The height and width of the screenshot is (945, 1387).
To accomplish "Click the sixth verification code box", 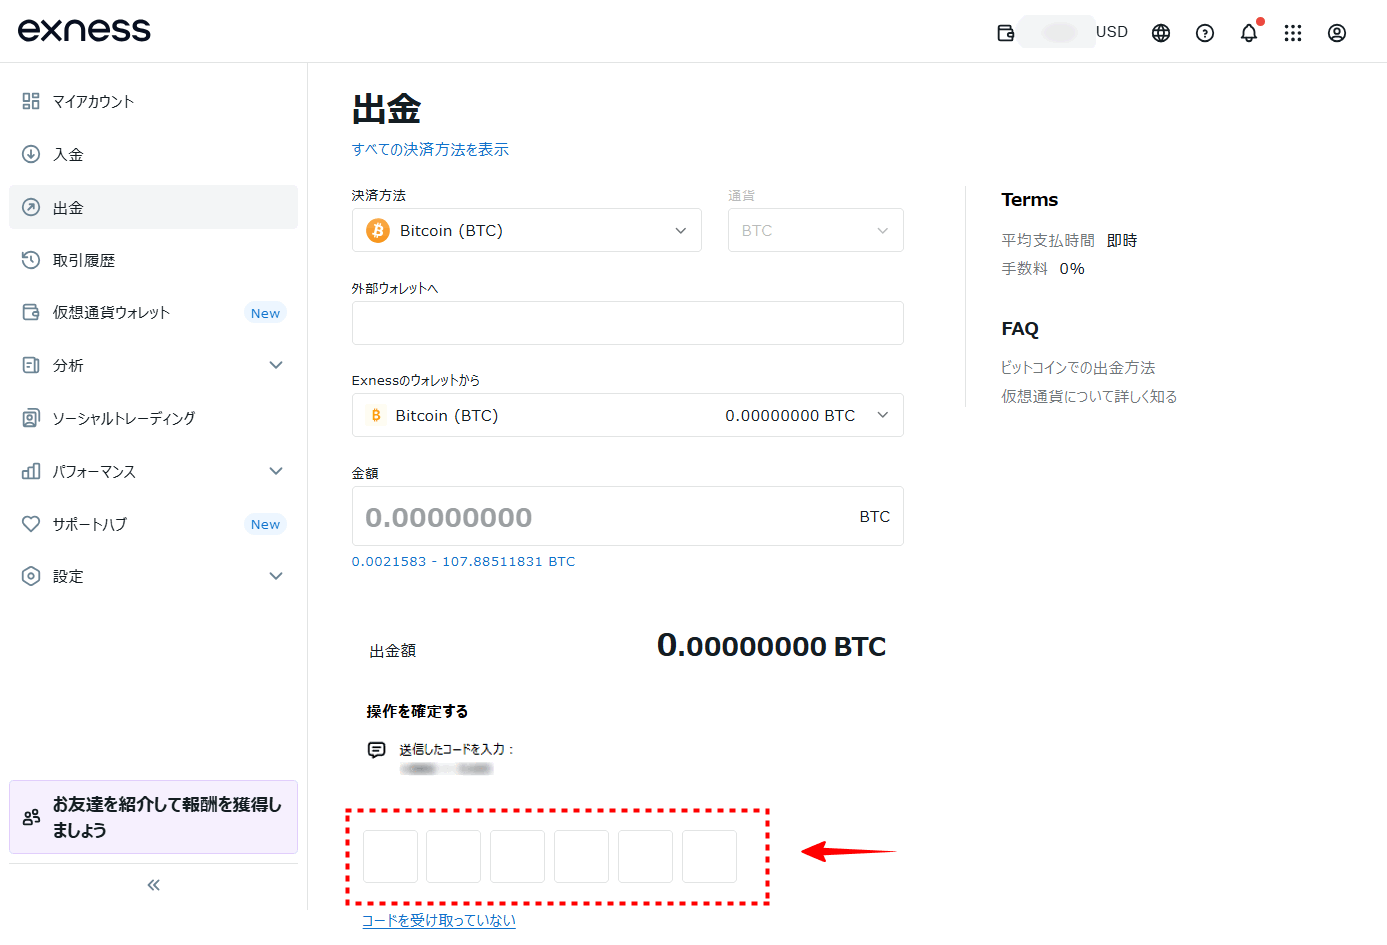I will [x=710, y=856].
